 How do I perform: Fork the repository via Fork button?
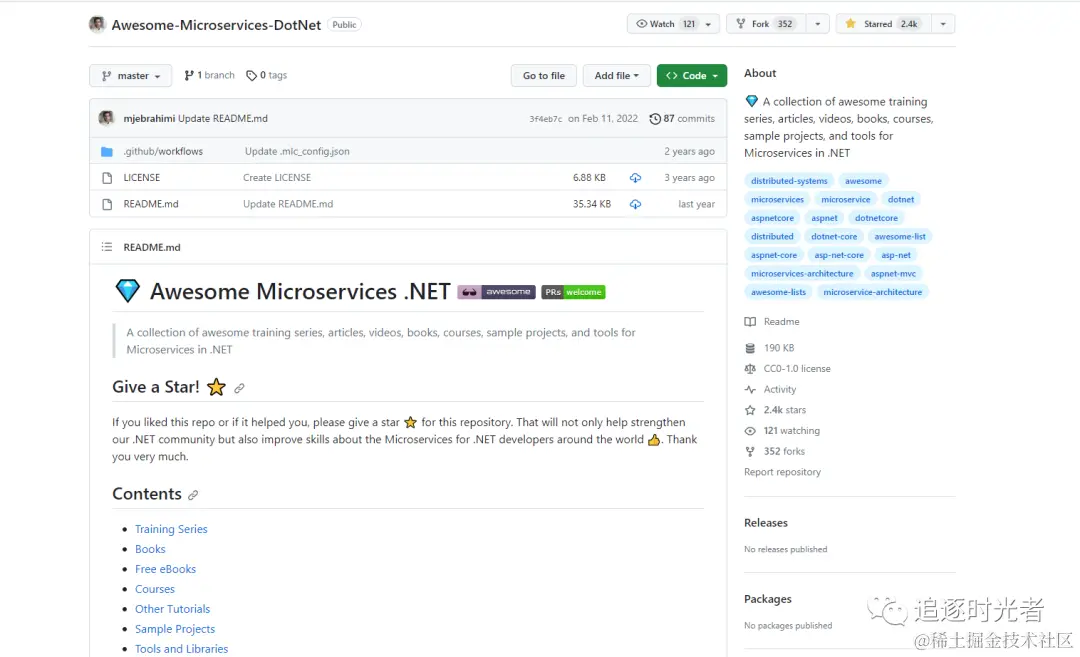[766, 24]
